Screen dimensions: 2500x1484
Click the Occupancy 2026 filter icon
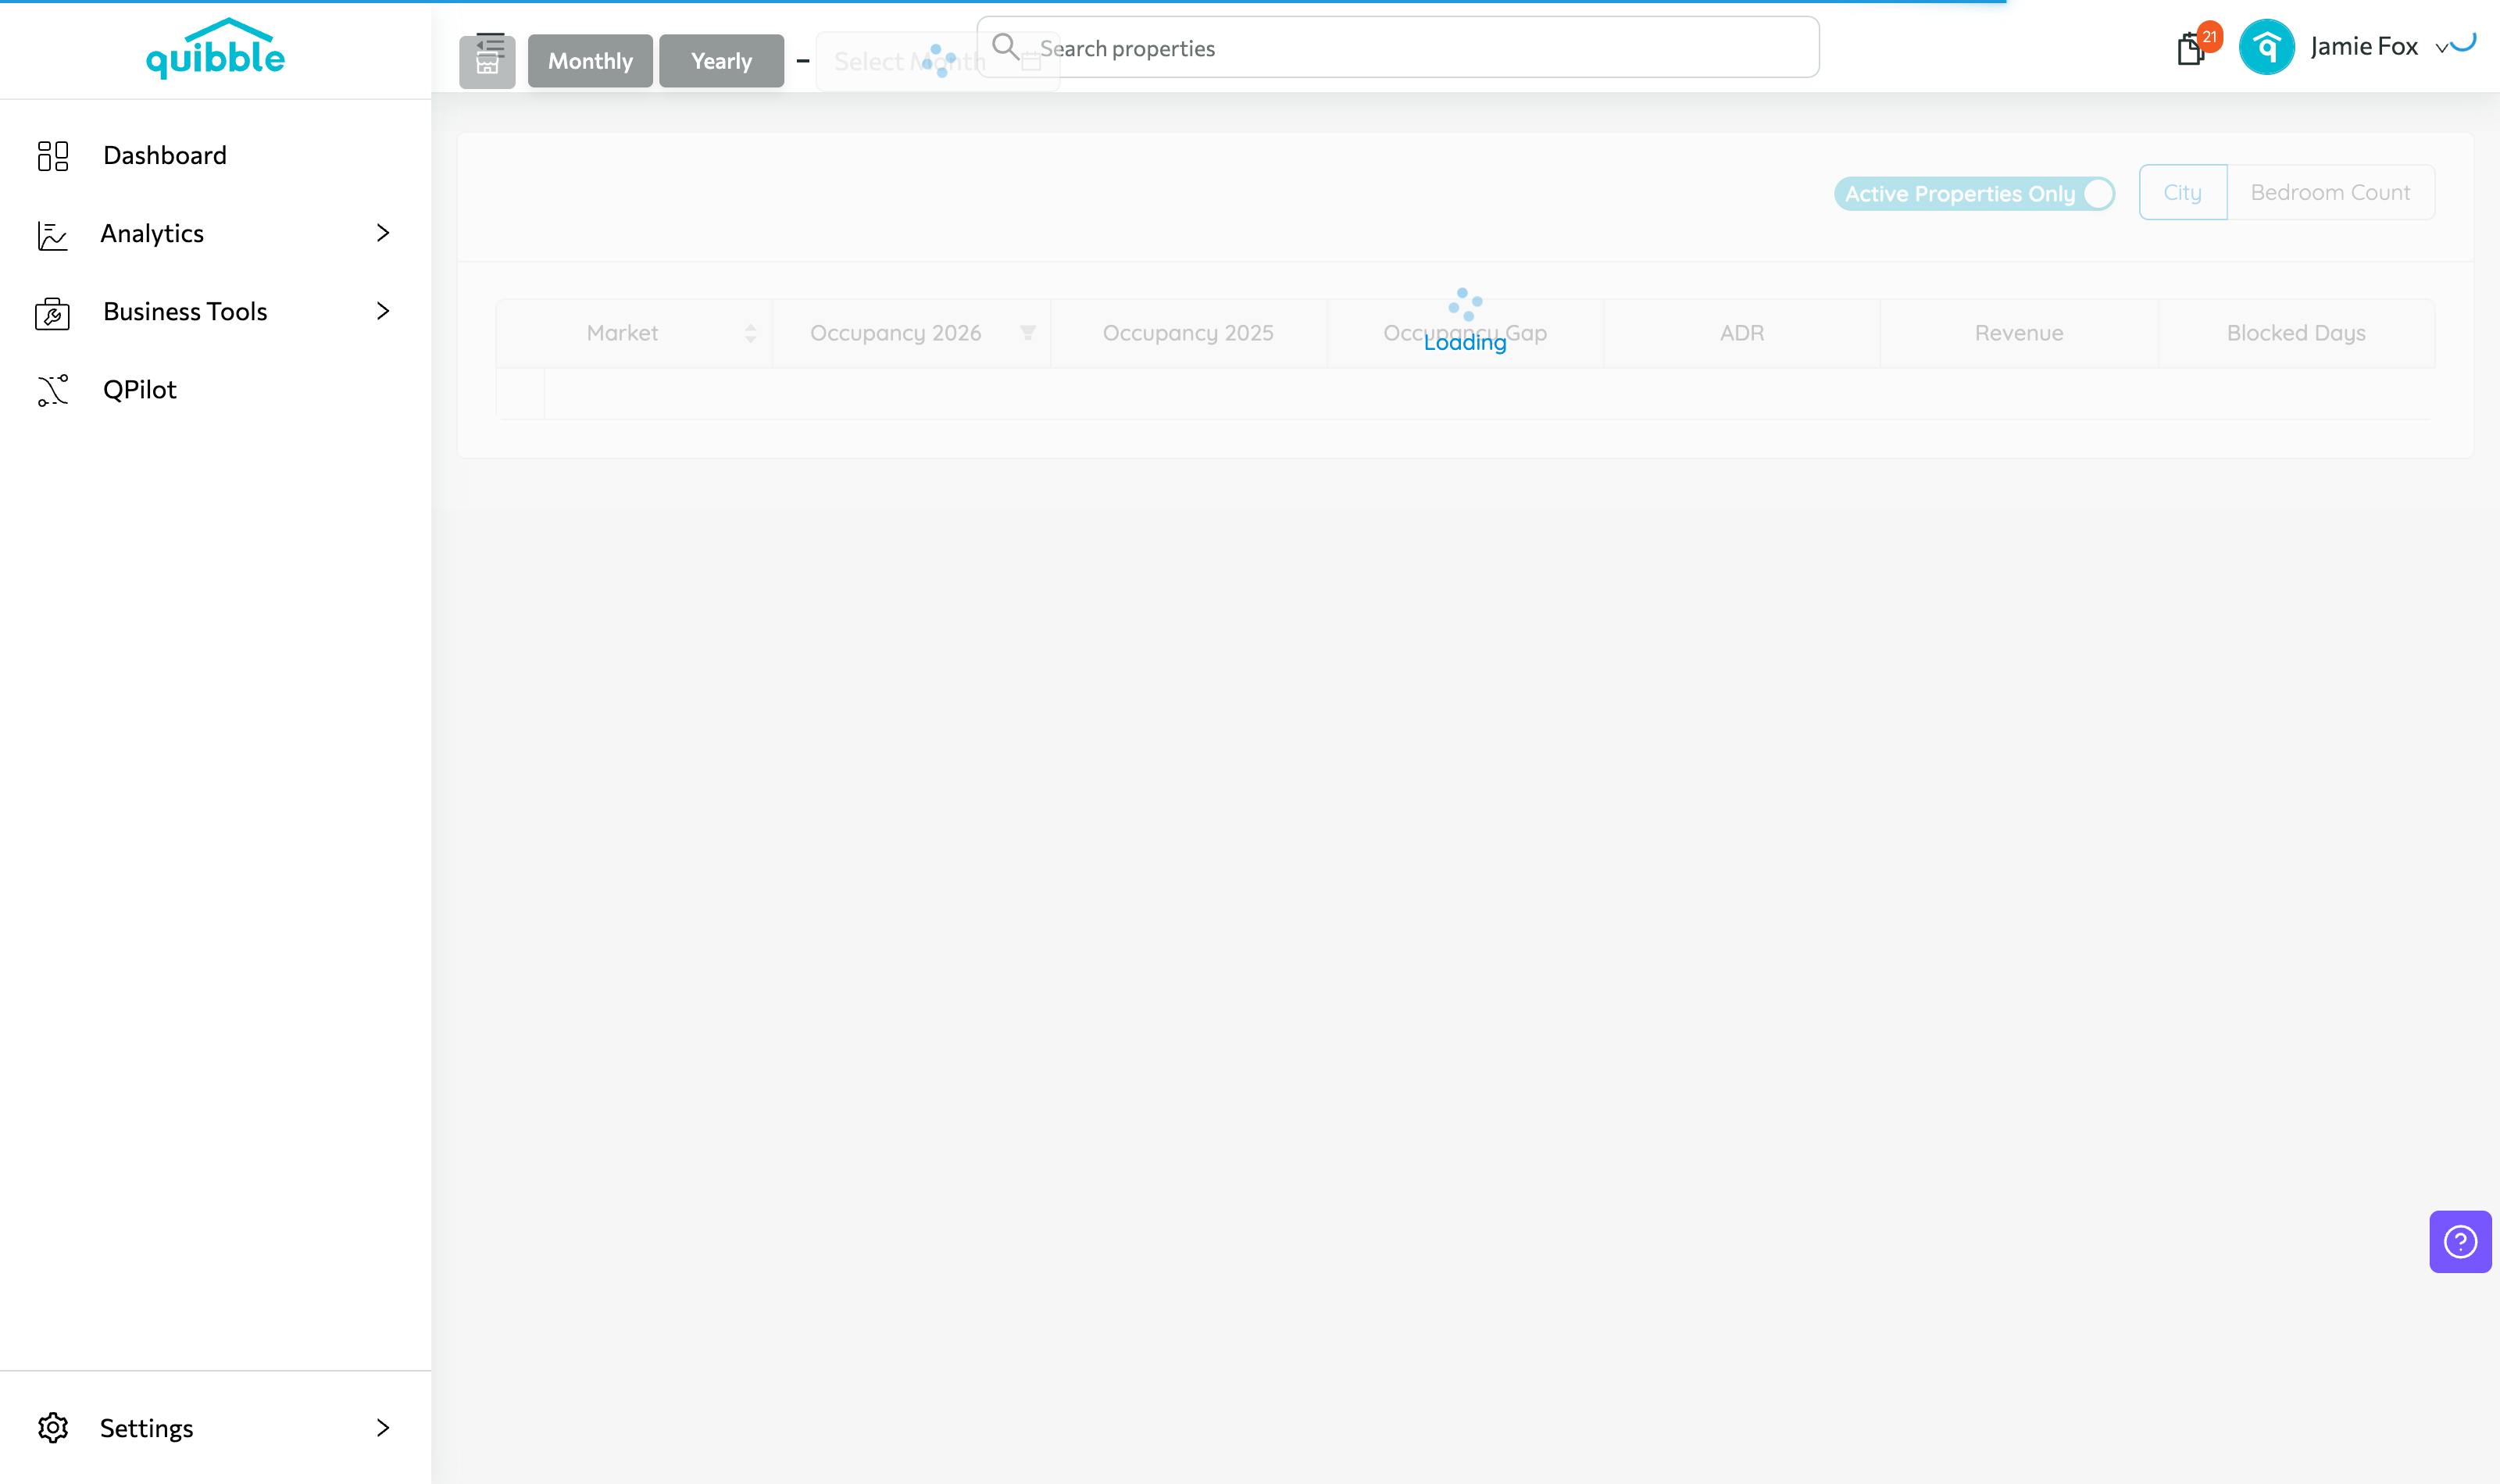pyautogui.click(x=1027, y=333)
